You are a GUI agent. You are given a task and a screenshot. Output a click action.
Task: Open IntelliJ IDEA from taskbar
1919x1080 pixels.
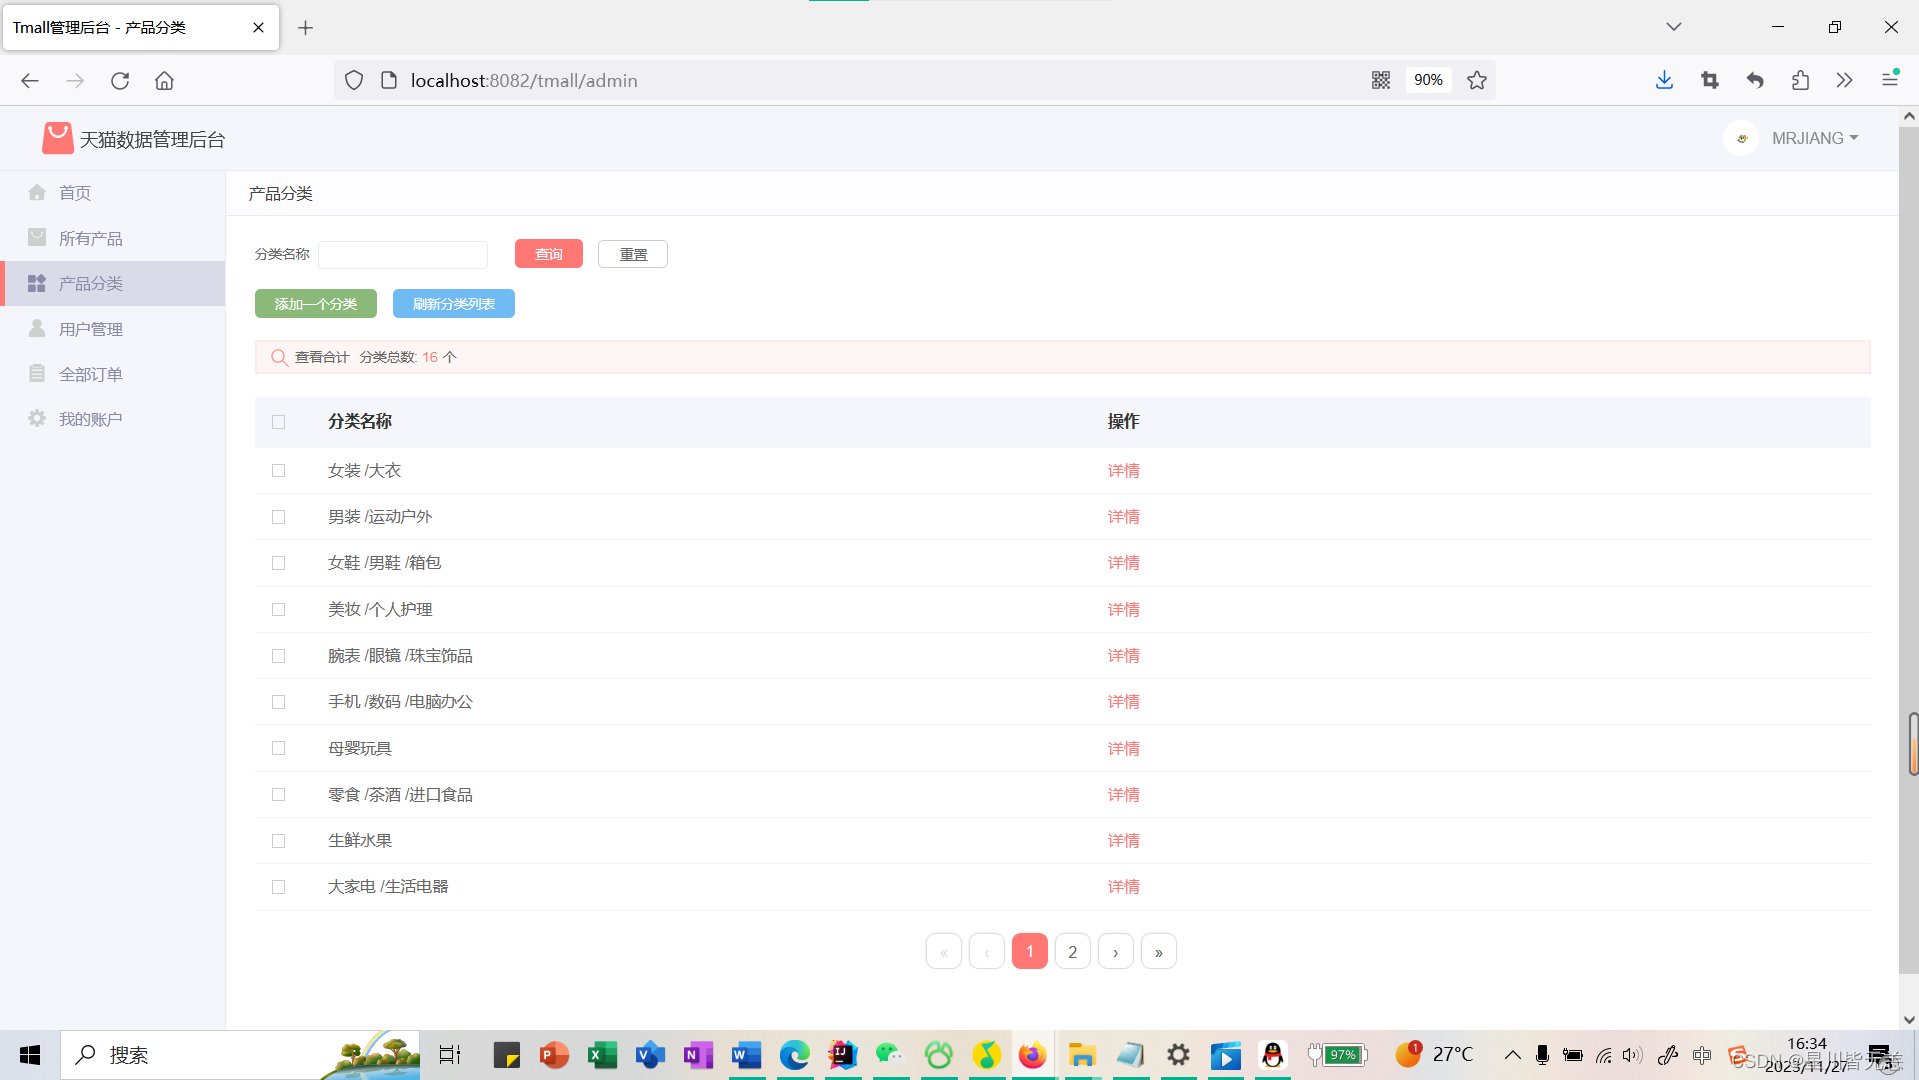pos(843,1055)
